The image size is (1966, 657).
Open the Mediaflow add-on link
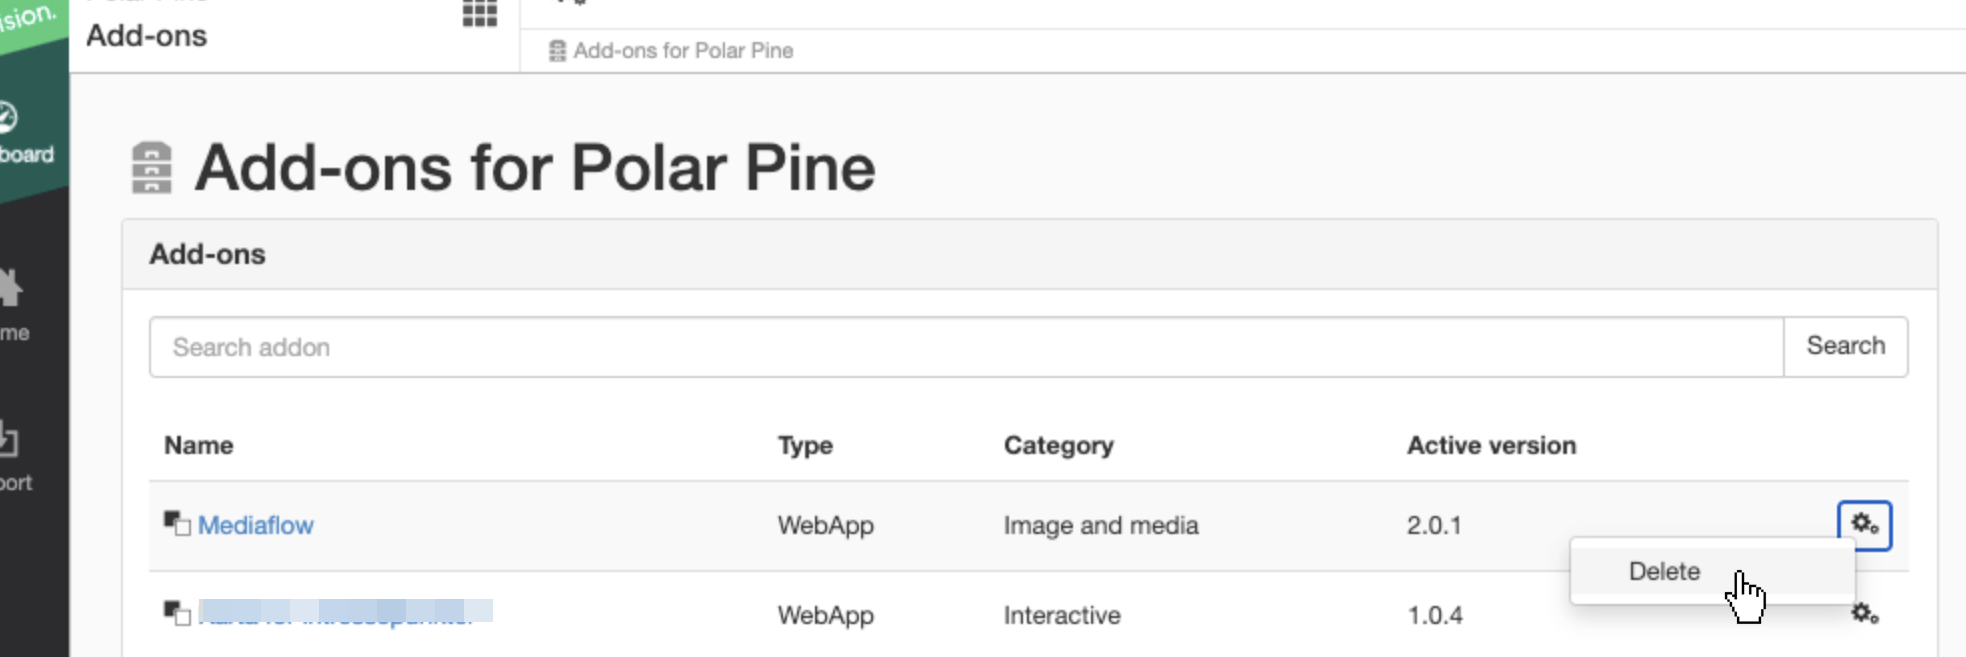(255, 525)
